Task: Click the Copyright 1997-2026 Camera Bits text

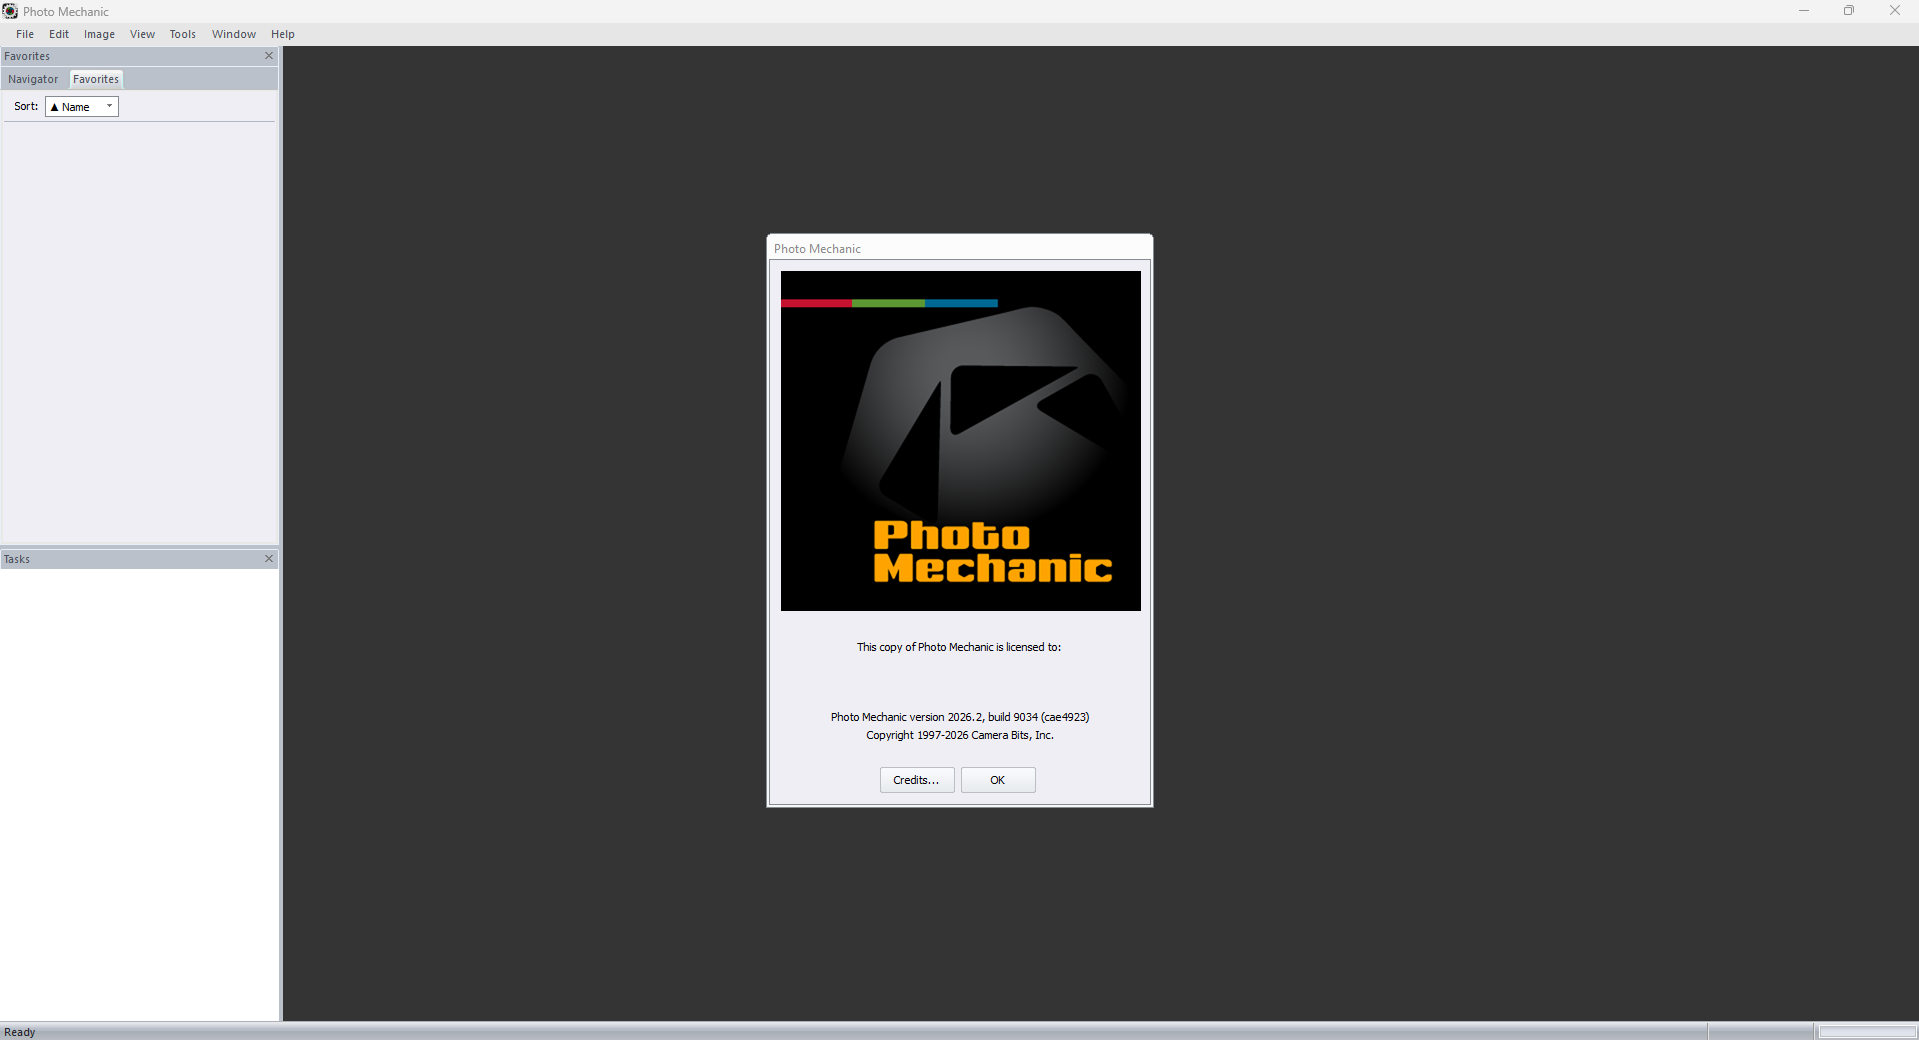Action: [x=960, y=735]
